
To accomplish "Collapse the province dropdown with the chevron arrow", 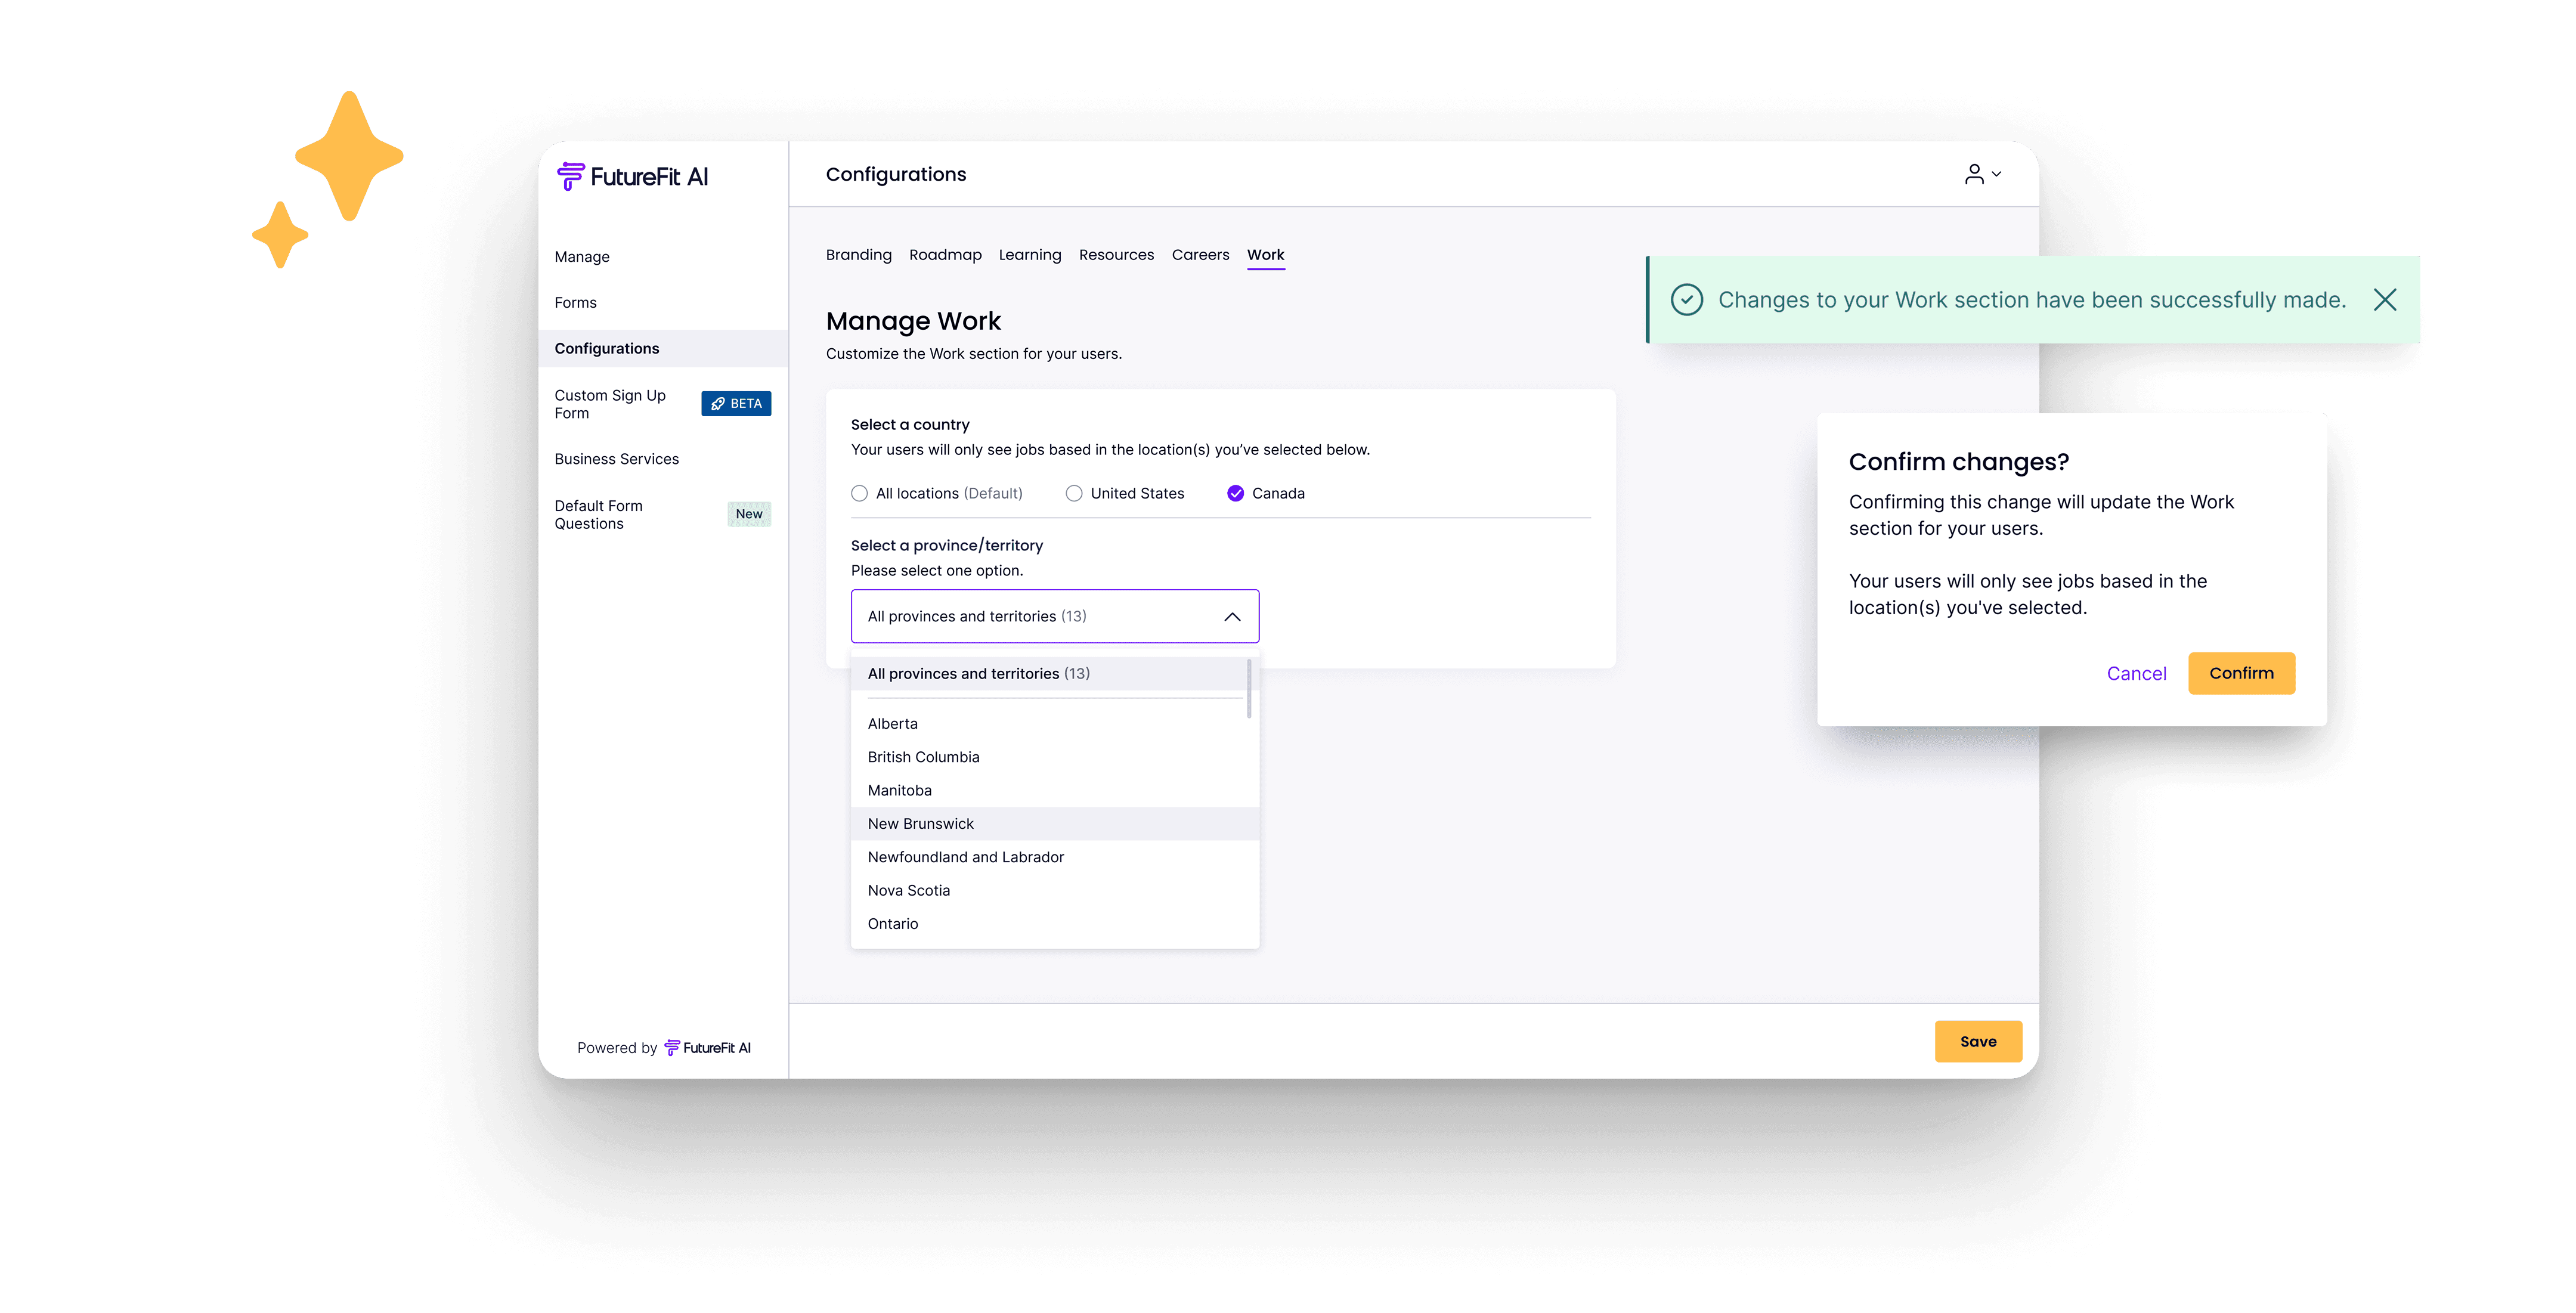I will coord(1232,617).
